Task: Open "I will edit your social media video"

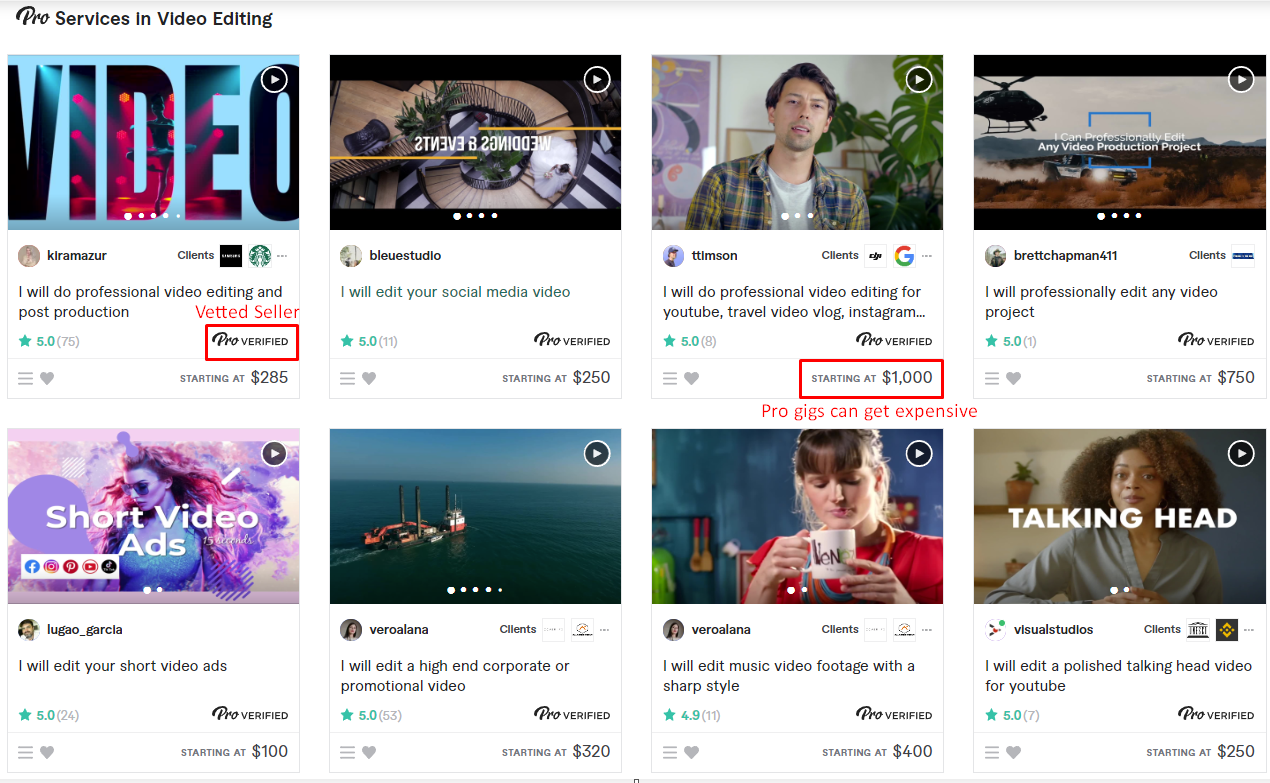Action: [455, 292]
